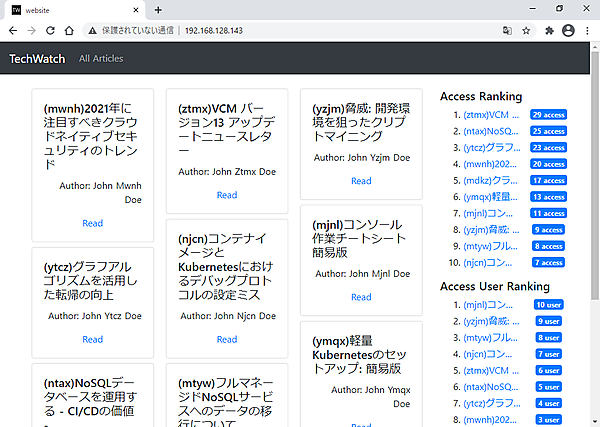Screen dimensions: 600x427
Task: Click the browser back arrow
Action: click(x=12, y=30)
